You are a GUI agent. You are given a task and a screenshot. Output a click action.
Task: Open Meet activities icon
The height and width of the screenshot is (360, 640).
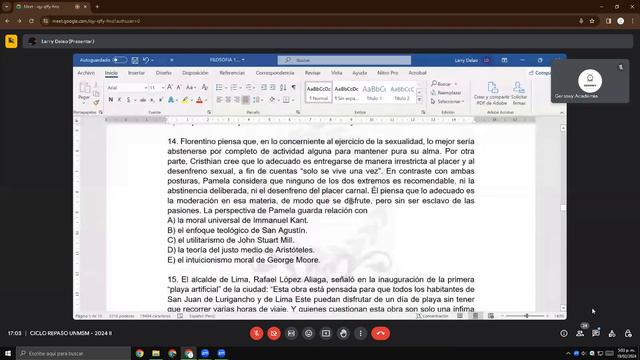pyautogui.click(x=612, y=333)
